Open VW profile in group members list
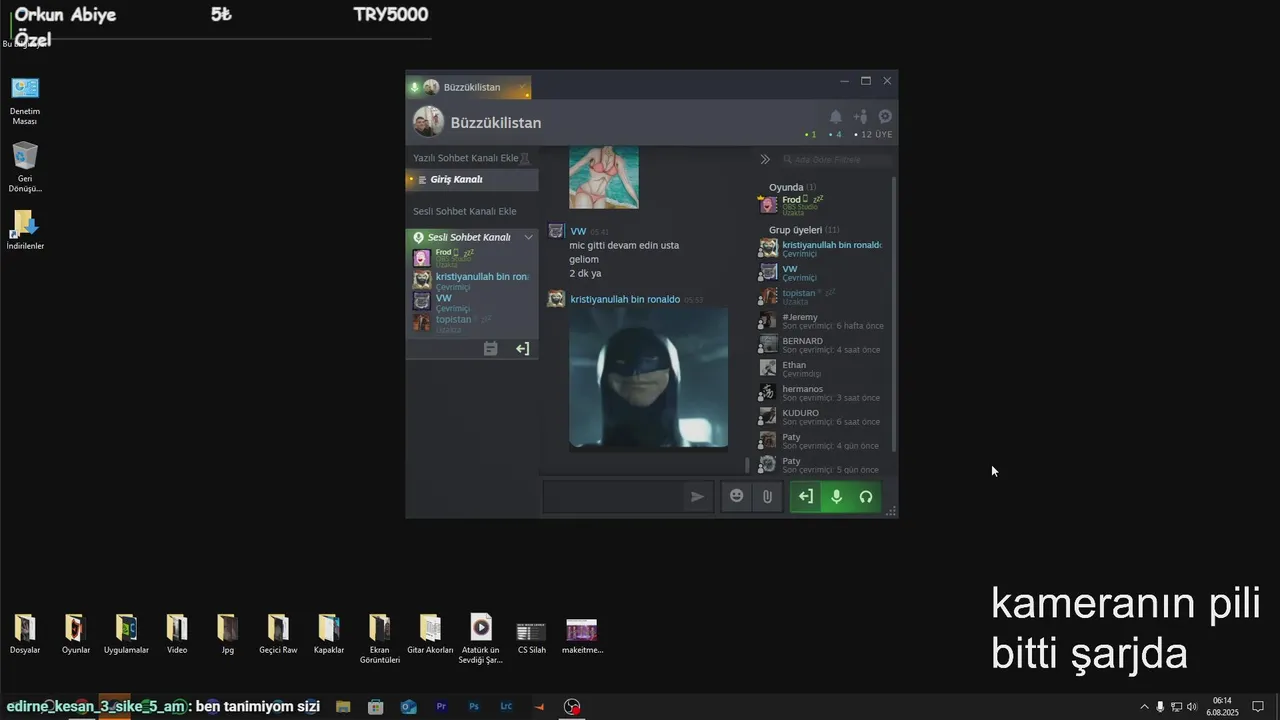This screenshot has height=720, width=1280. click(x=825, y=272)
